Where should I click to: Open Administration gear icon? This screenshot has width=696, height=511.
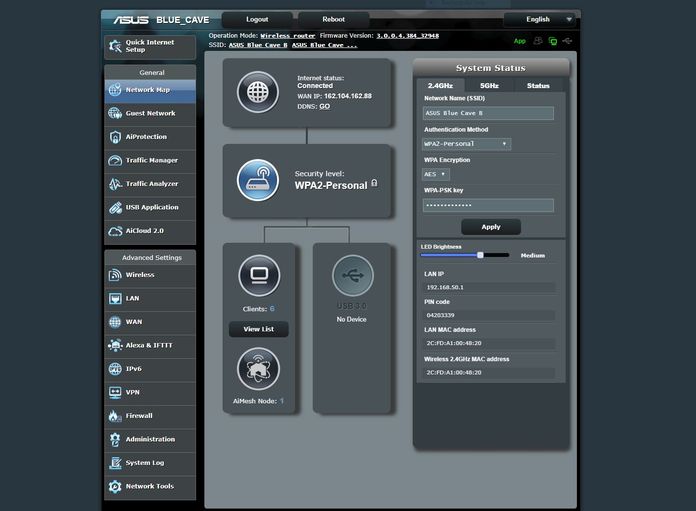point(115,440)
